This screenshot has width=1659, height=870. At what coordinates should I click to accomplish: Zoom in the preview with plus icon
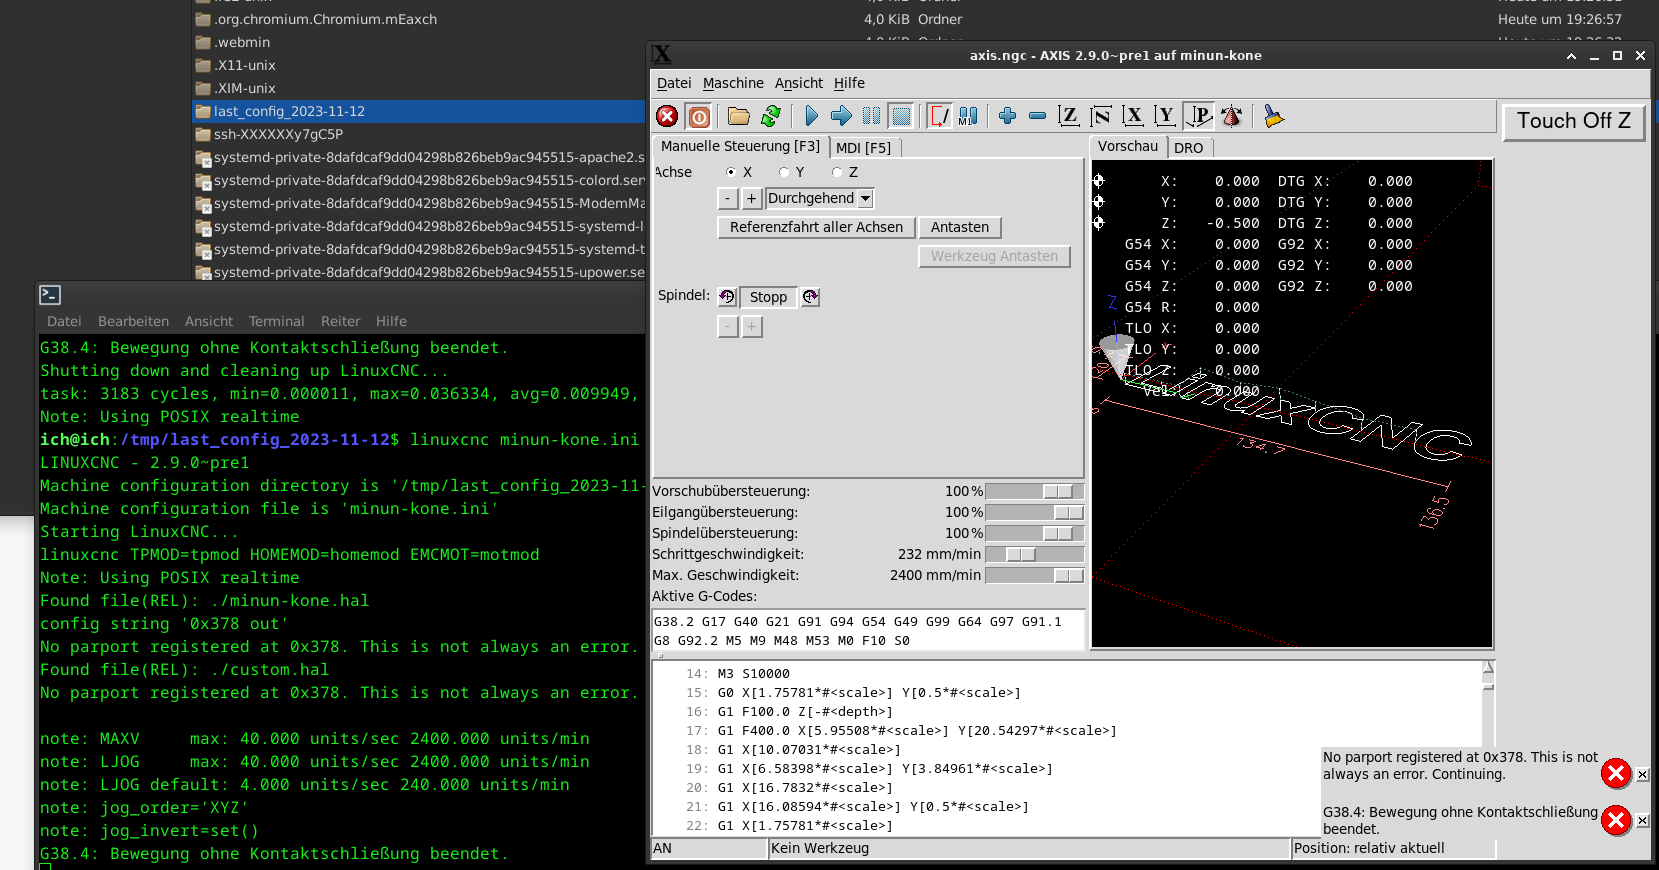(1007, 116)
